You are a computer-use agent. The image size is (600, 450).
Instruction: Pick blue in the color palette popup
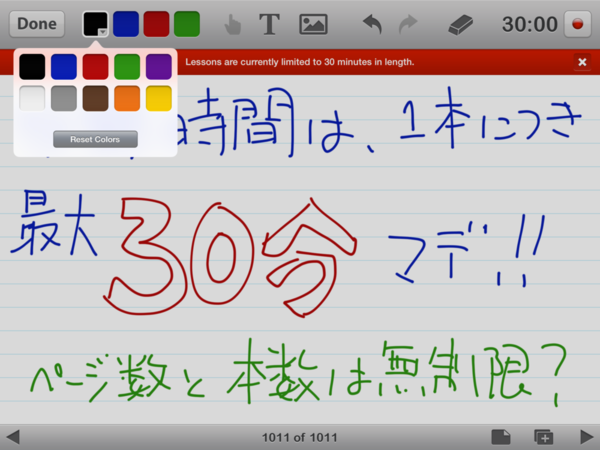point(64,67)
